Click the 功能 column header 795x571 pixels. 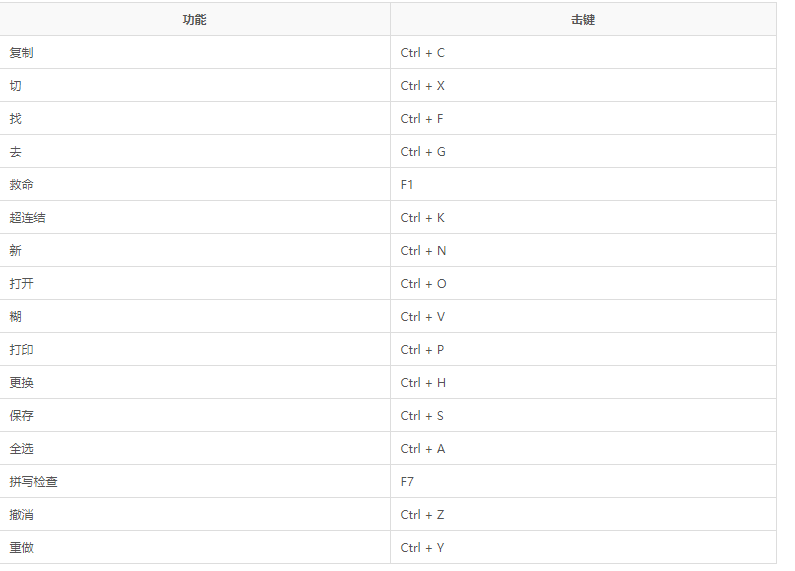click(195, 19)
